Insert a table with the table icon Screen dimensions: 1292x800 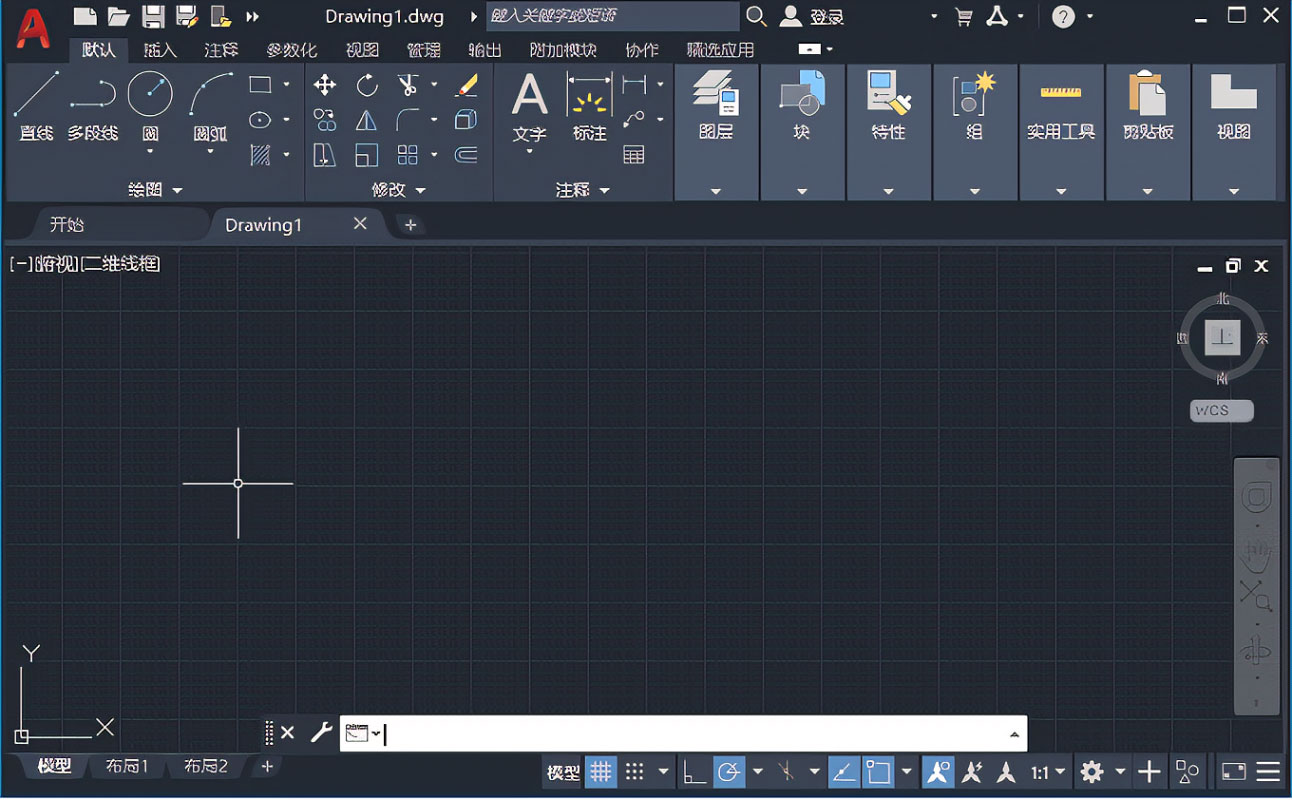[633, 155]
